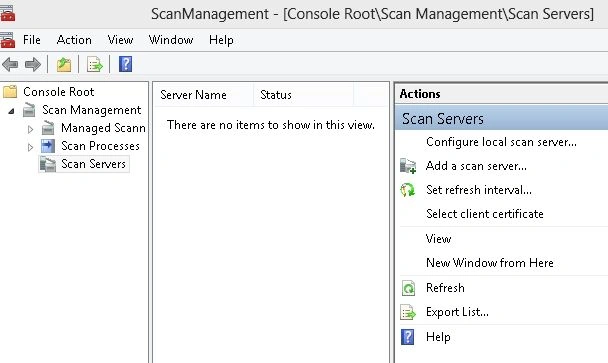Click the ScanManagement title bar app icon

[x=7, y=14]
